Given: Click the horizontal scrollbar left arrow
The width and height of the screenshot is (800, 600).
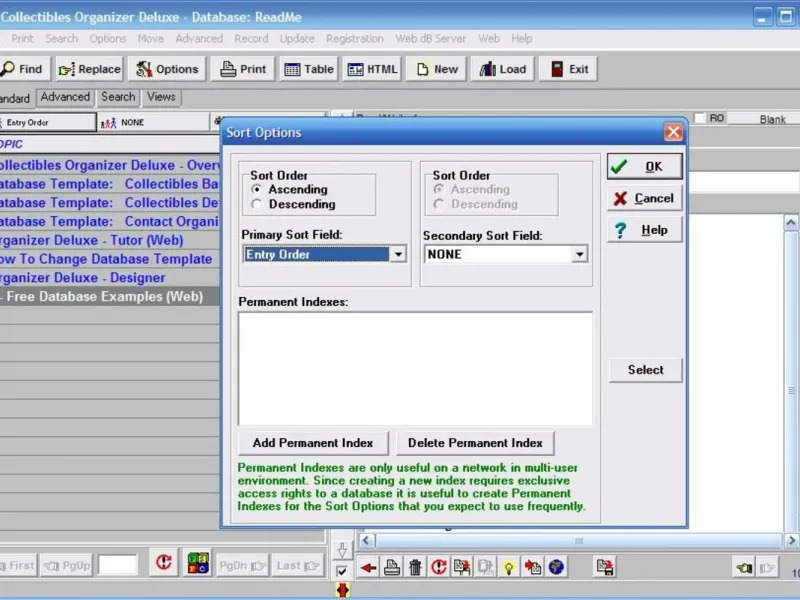Looking at the screenshot, I should tap(366, 540).
